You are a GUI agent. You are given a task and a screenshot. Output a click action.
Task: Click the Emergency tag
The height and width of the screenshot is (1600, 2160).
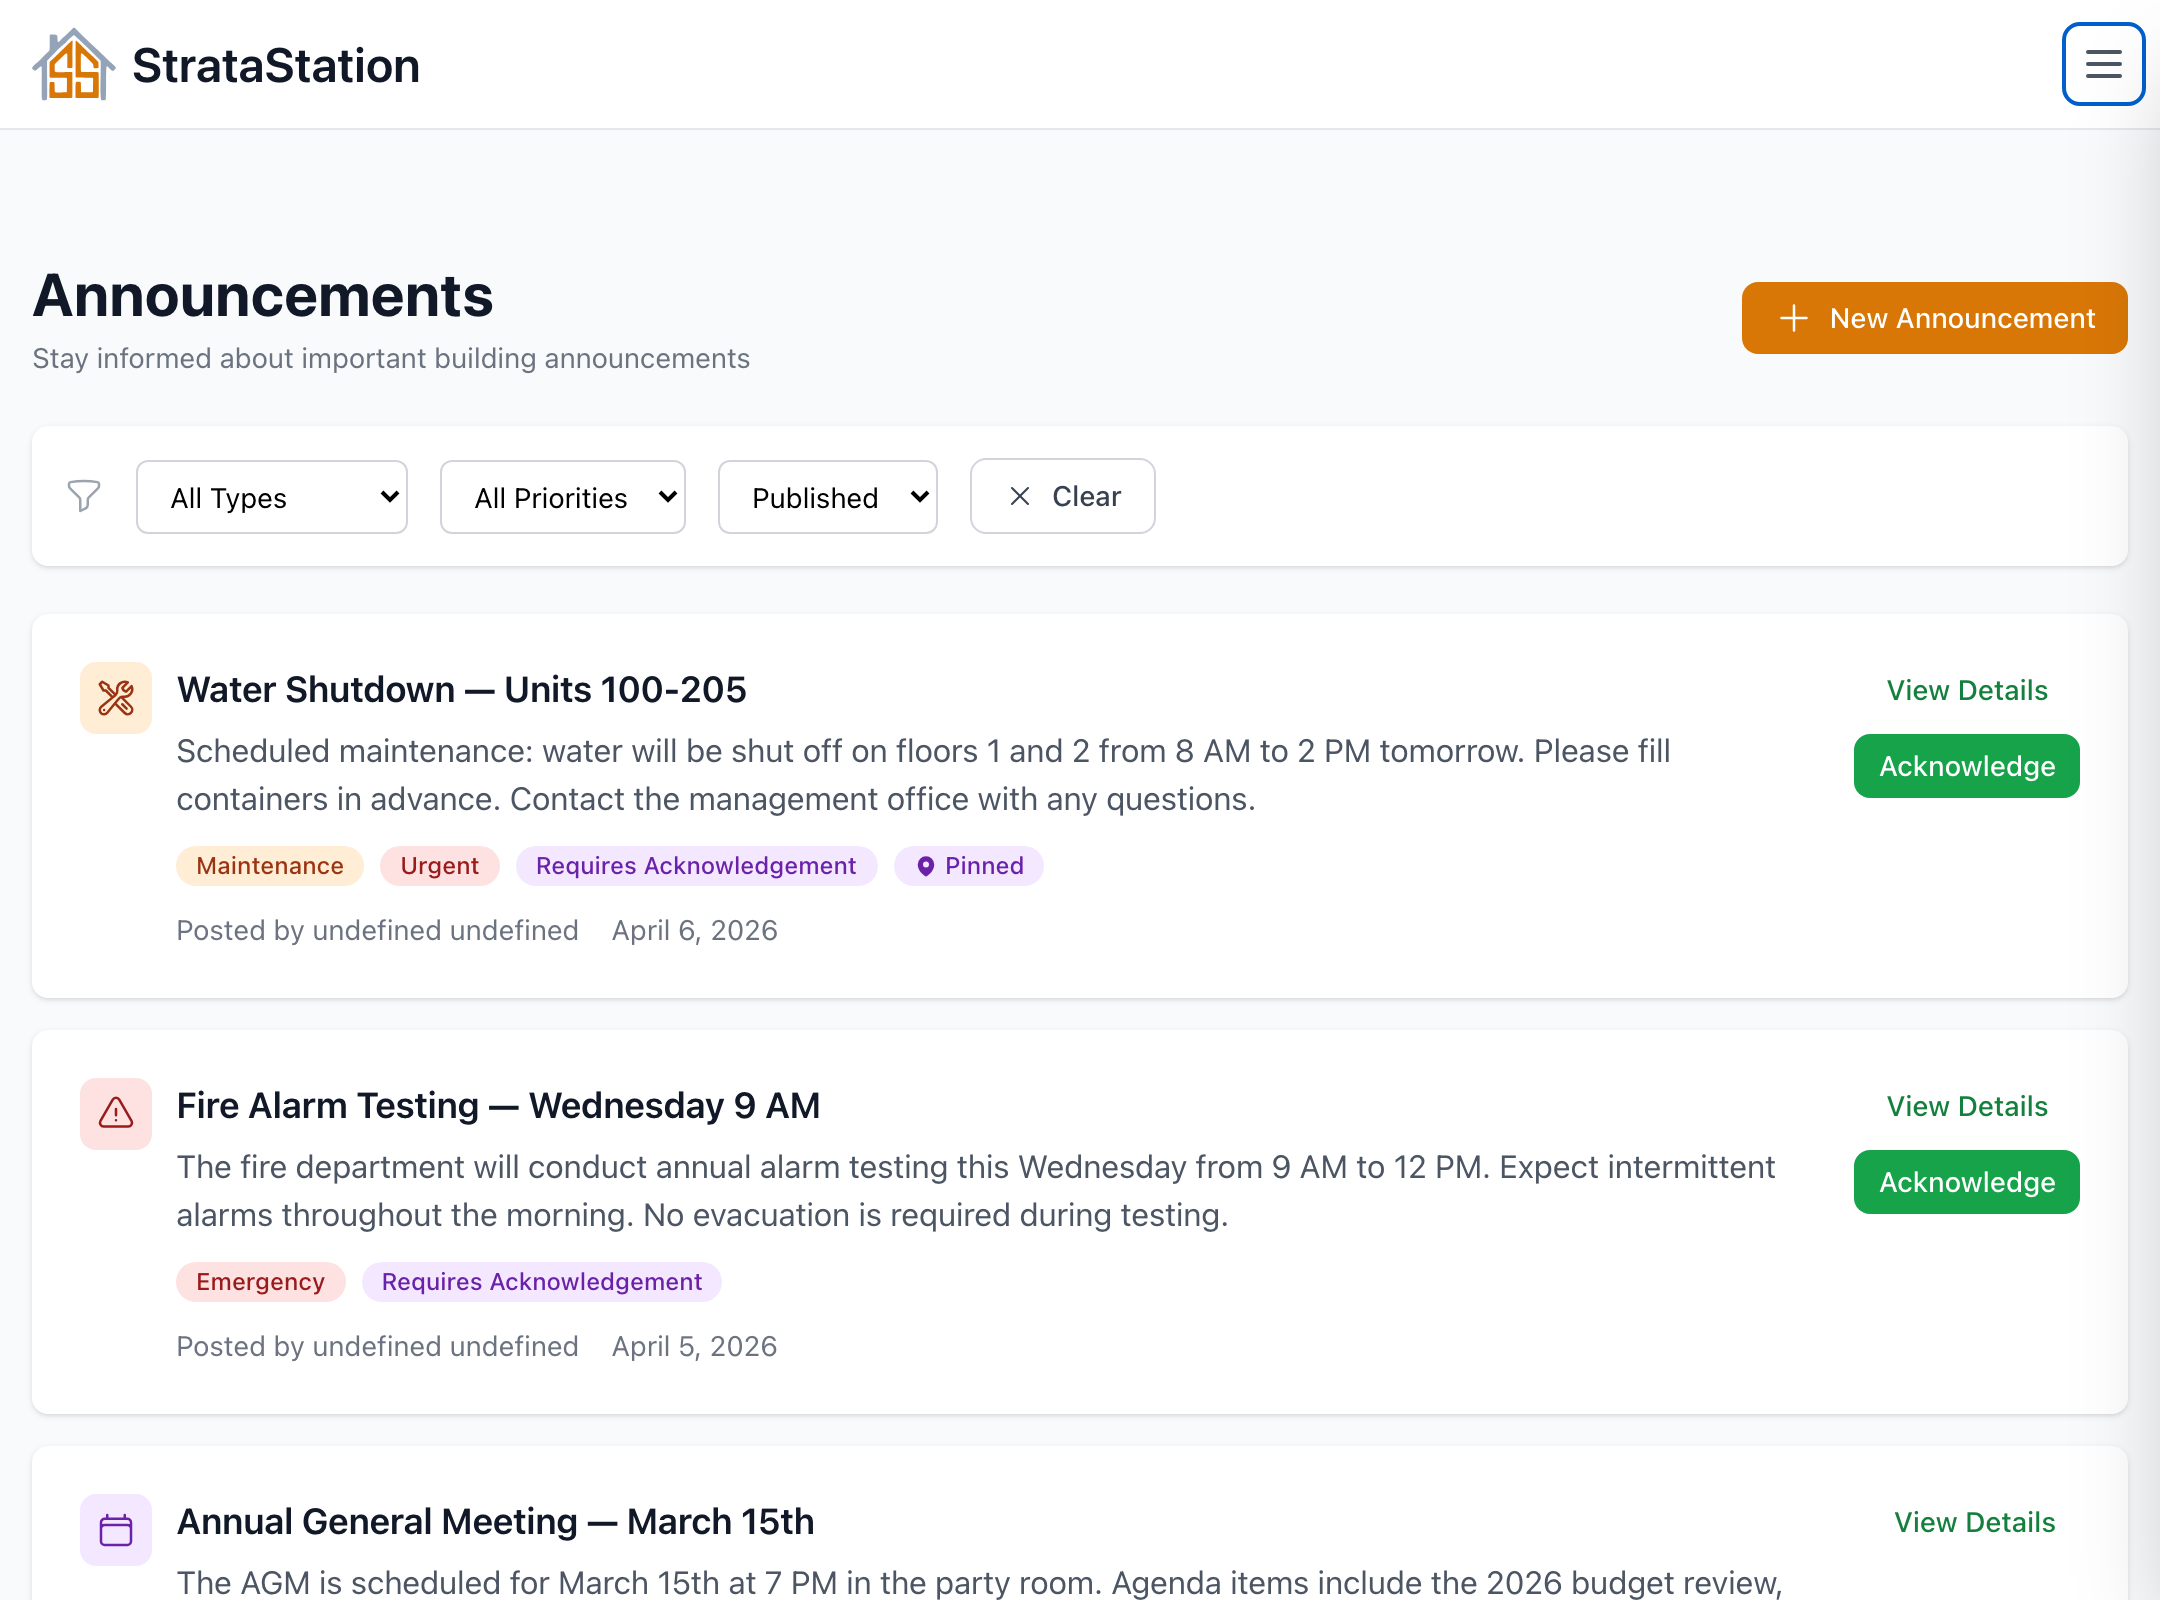pyautogui.click(x=261, y=1282)
